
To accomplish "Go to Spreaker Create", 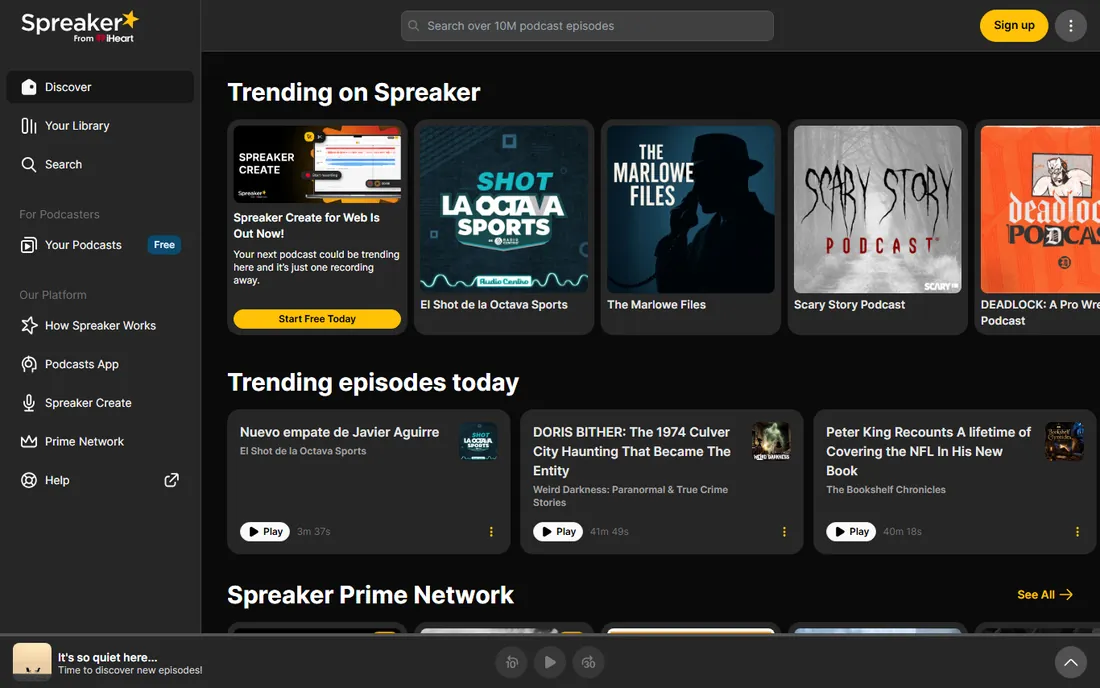I will 100,403.
